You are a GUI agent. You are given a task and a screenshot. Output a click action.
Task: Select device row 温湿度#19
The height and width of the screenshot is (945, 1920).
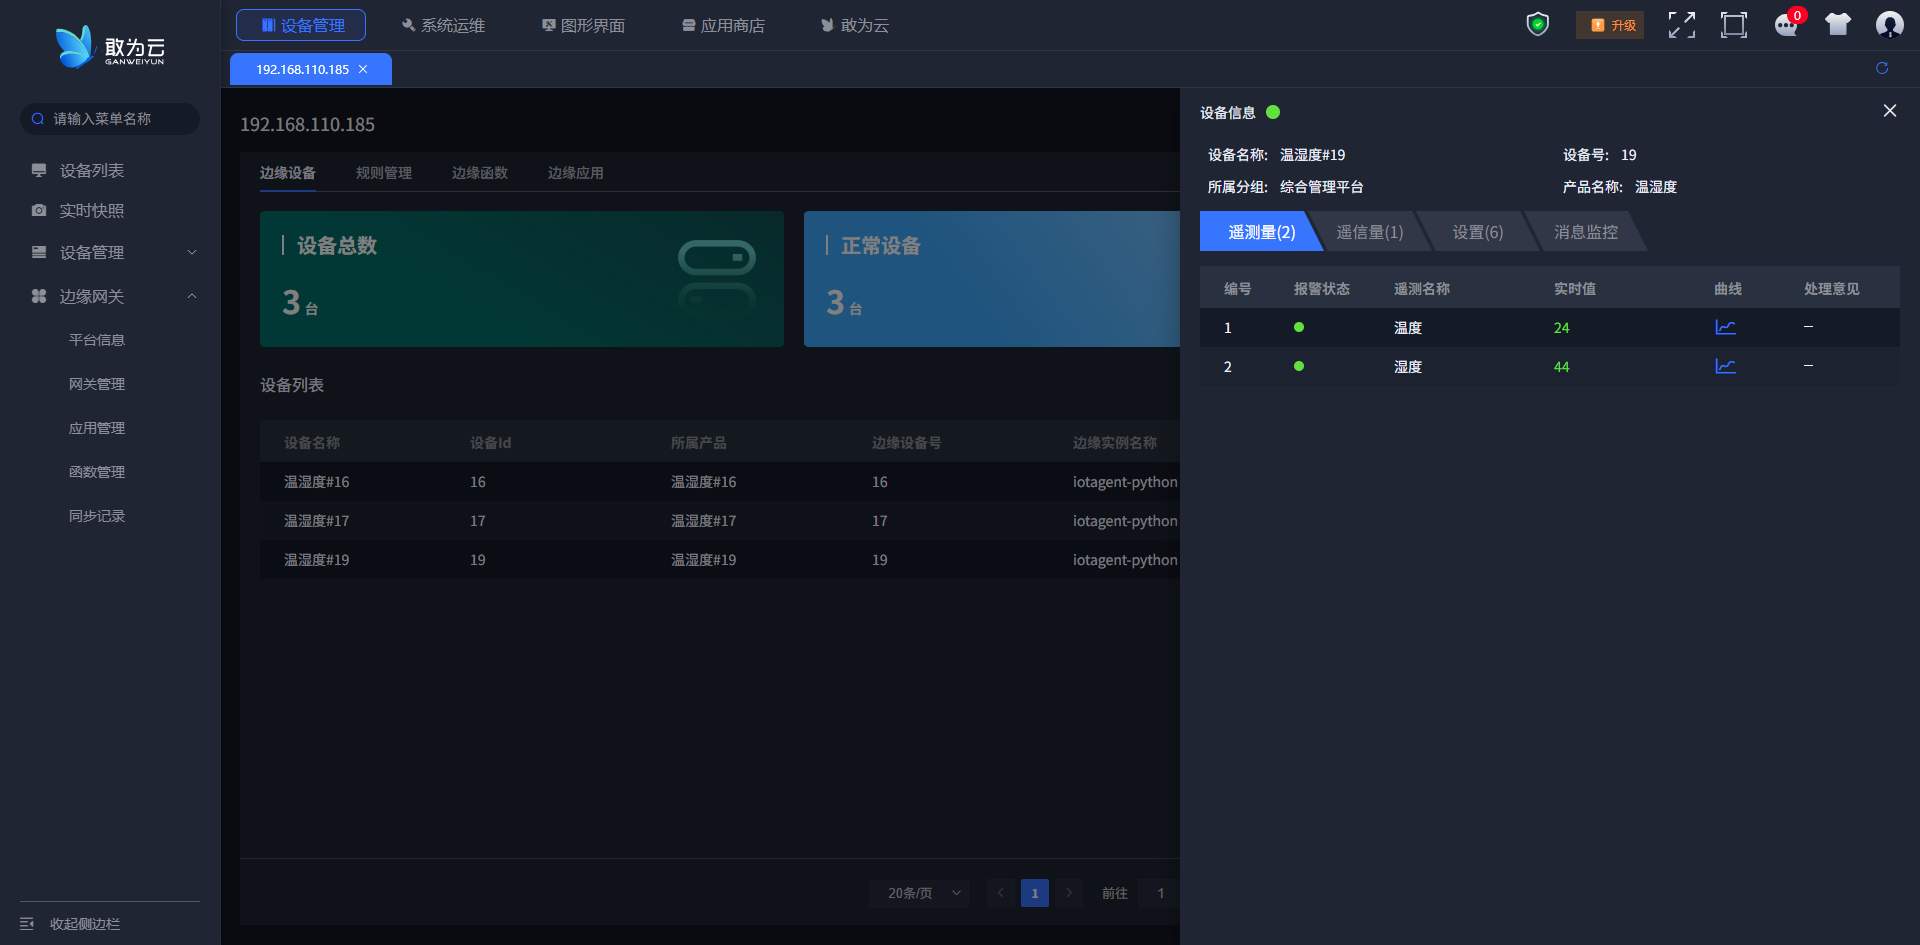point(720,560)
